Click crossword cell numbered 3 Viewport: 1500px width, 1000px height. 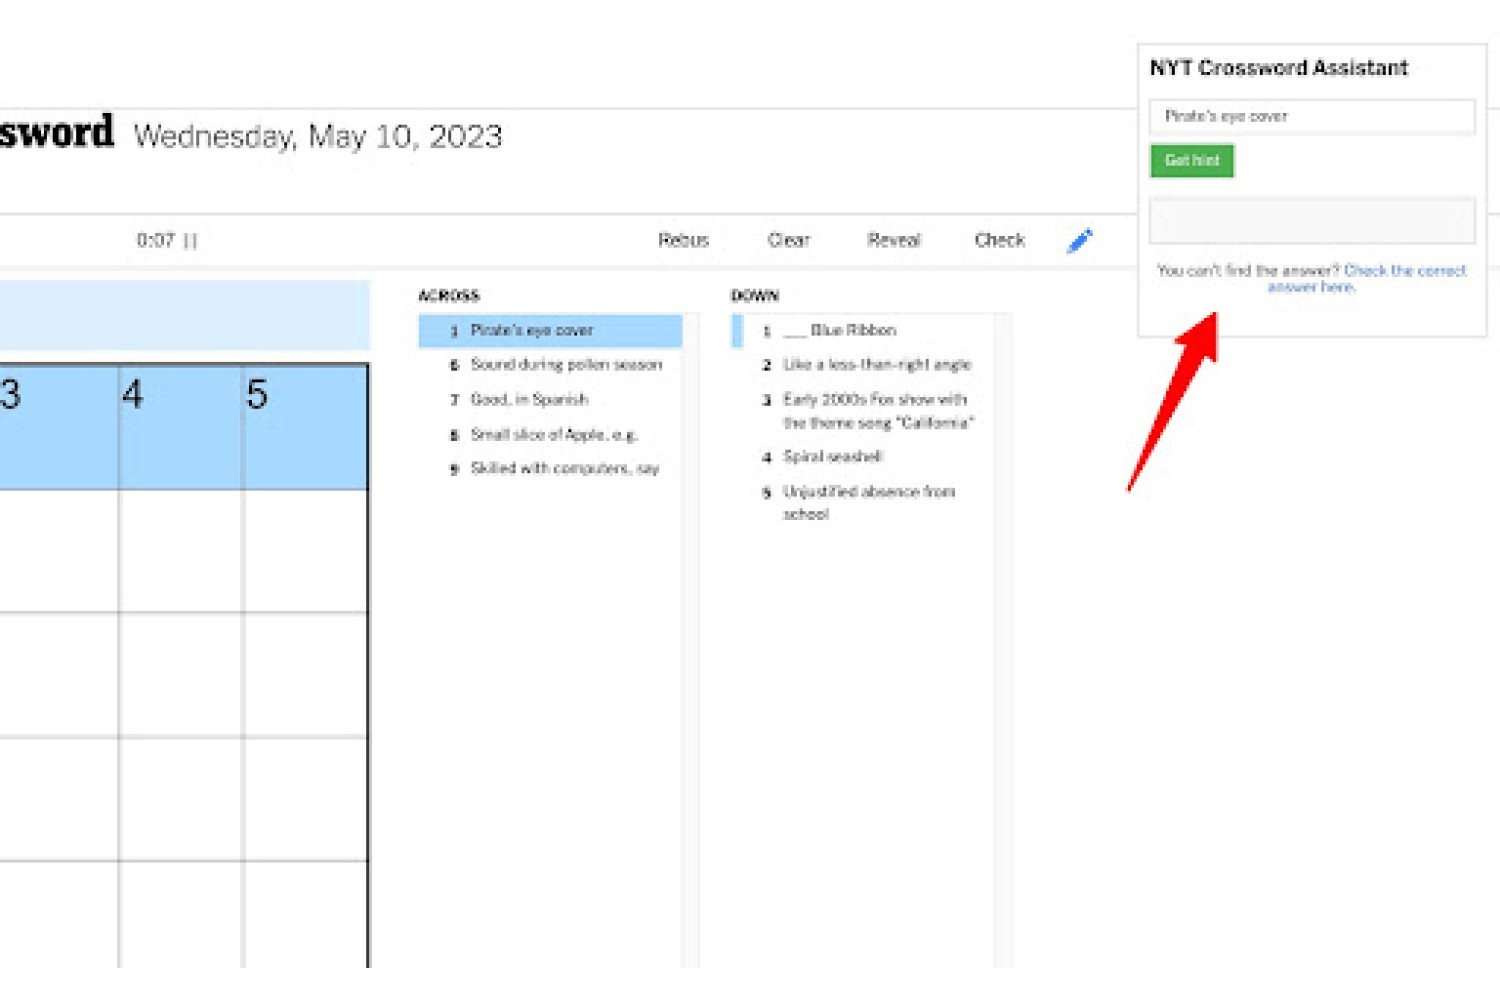click(x=58, y=427)
